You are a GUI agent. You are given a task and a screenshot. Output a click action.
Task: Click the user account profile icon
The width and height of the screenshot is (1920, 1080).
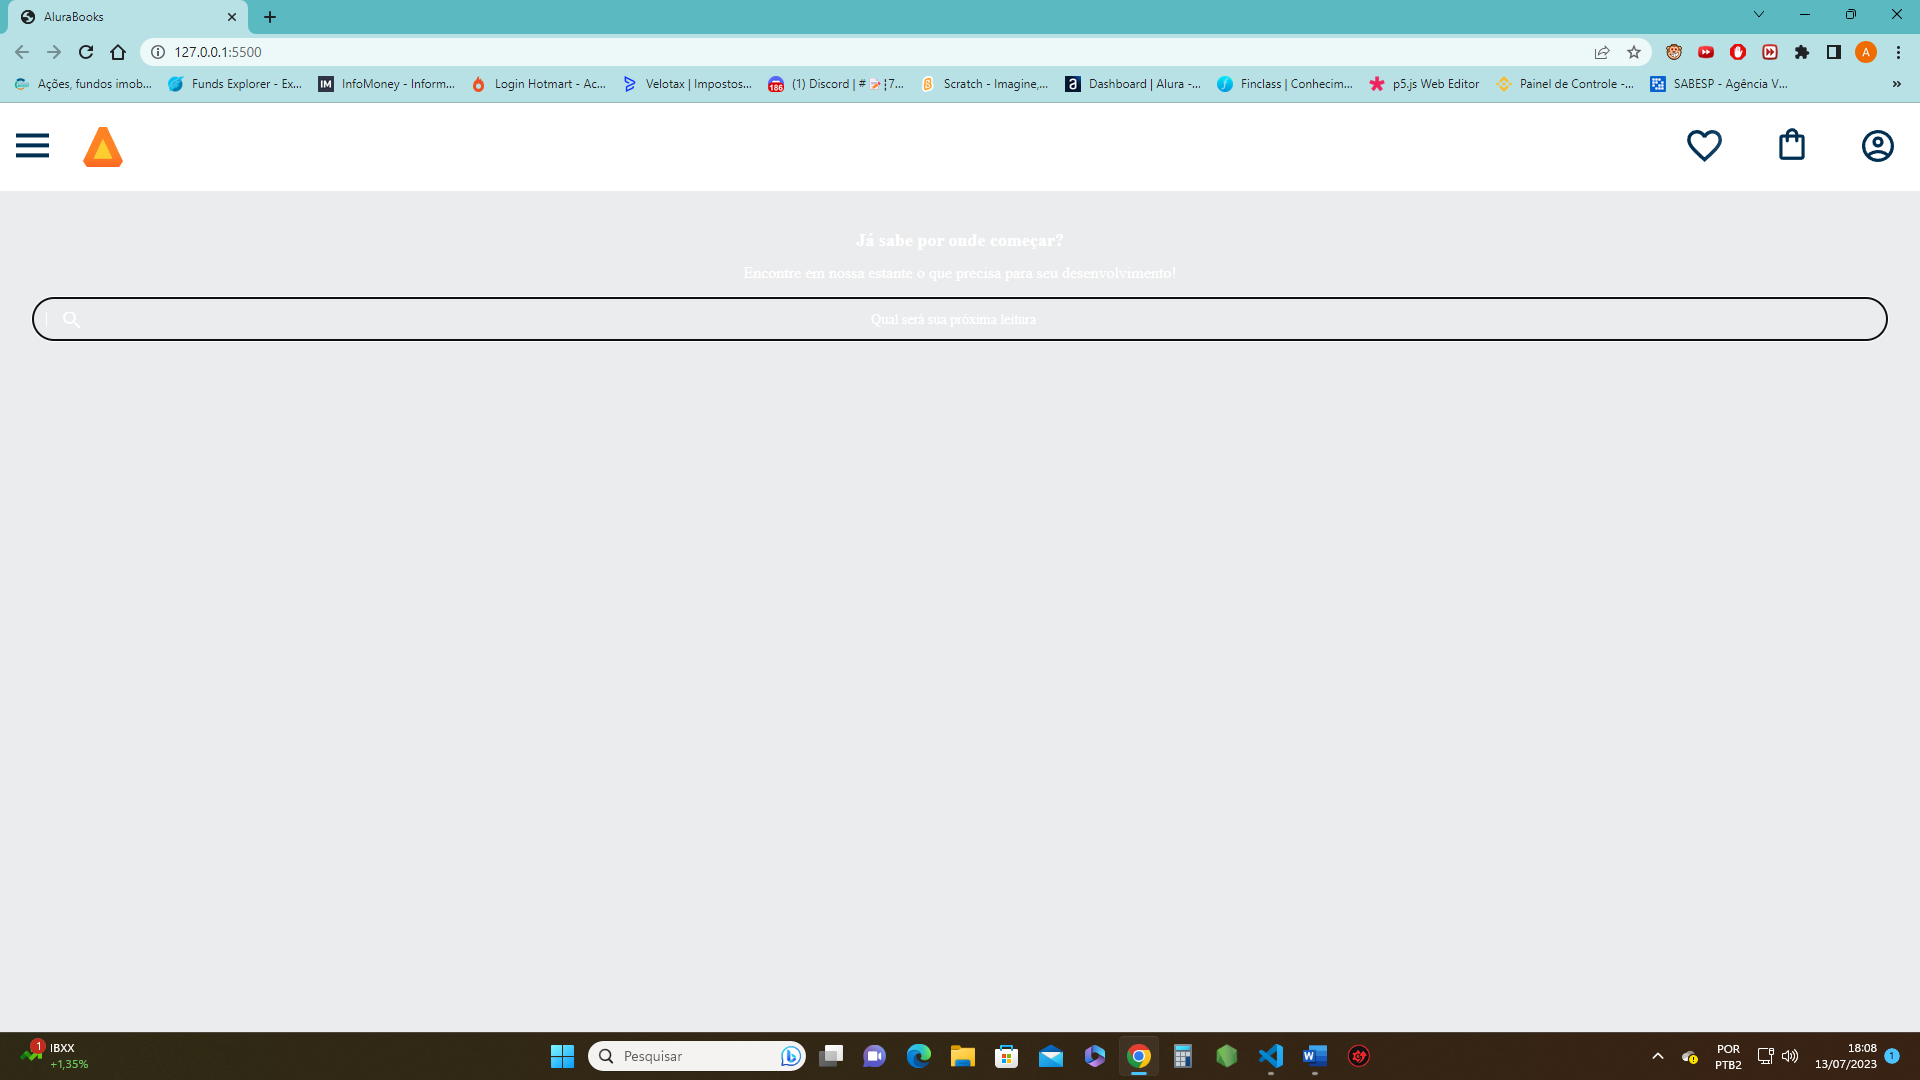pyautogui.click(x=1878, y=145)
